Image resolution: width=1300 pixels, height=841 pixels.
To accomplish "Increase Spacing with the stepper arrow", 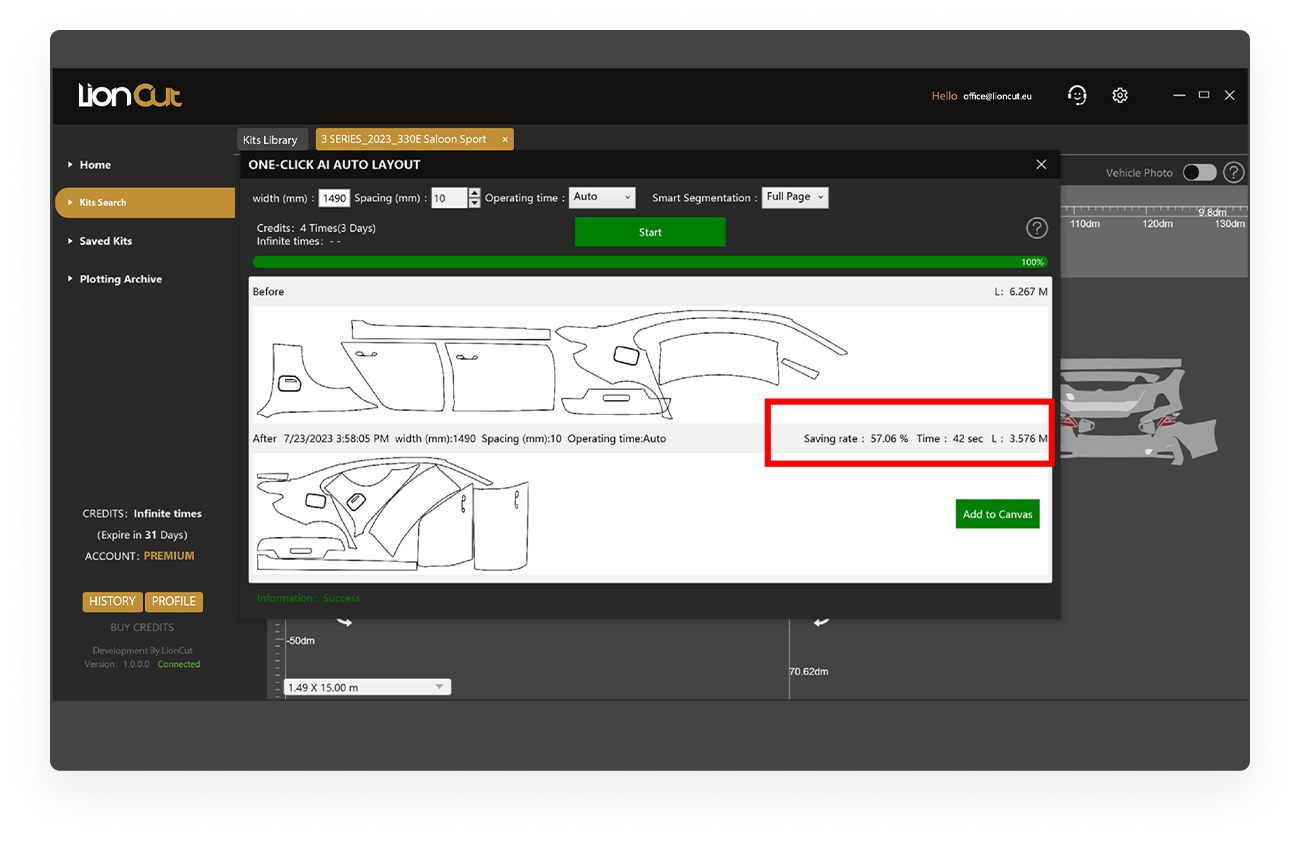I will pos(474,193).
